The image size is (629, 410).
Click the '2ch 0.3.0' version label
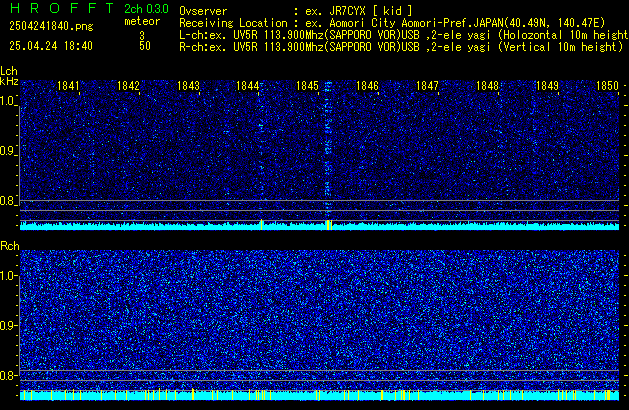(146, 9)
